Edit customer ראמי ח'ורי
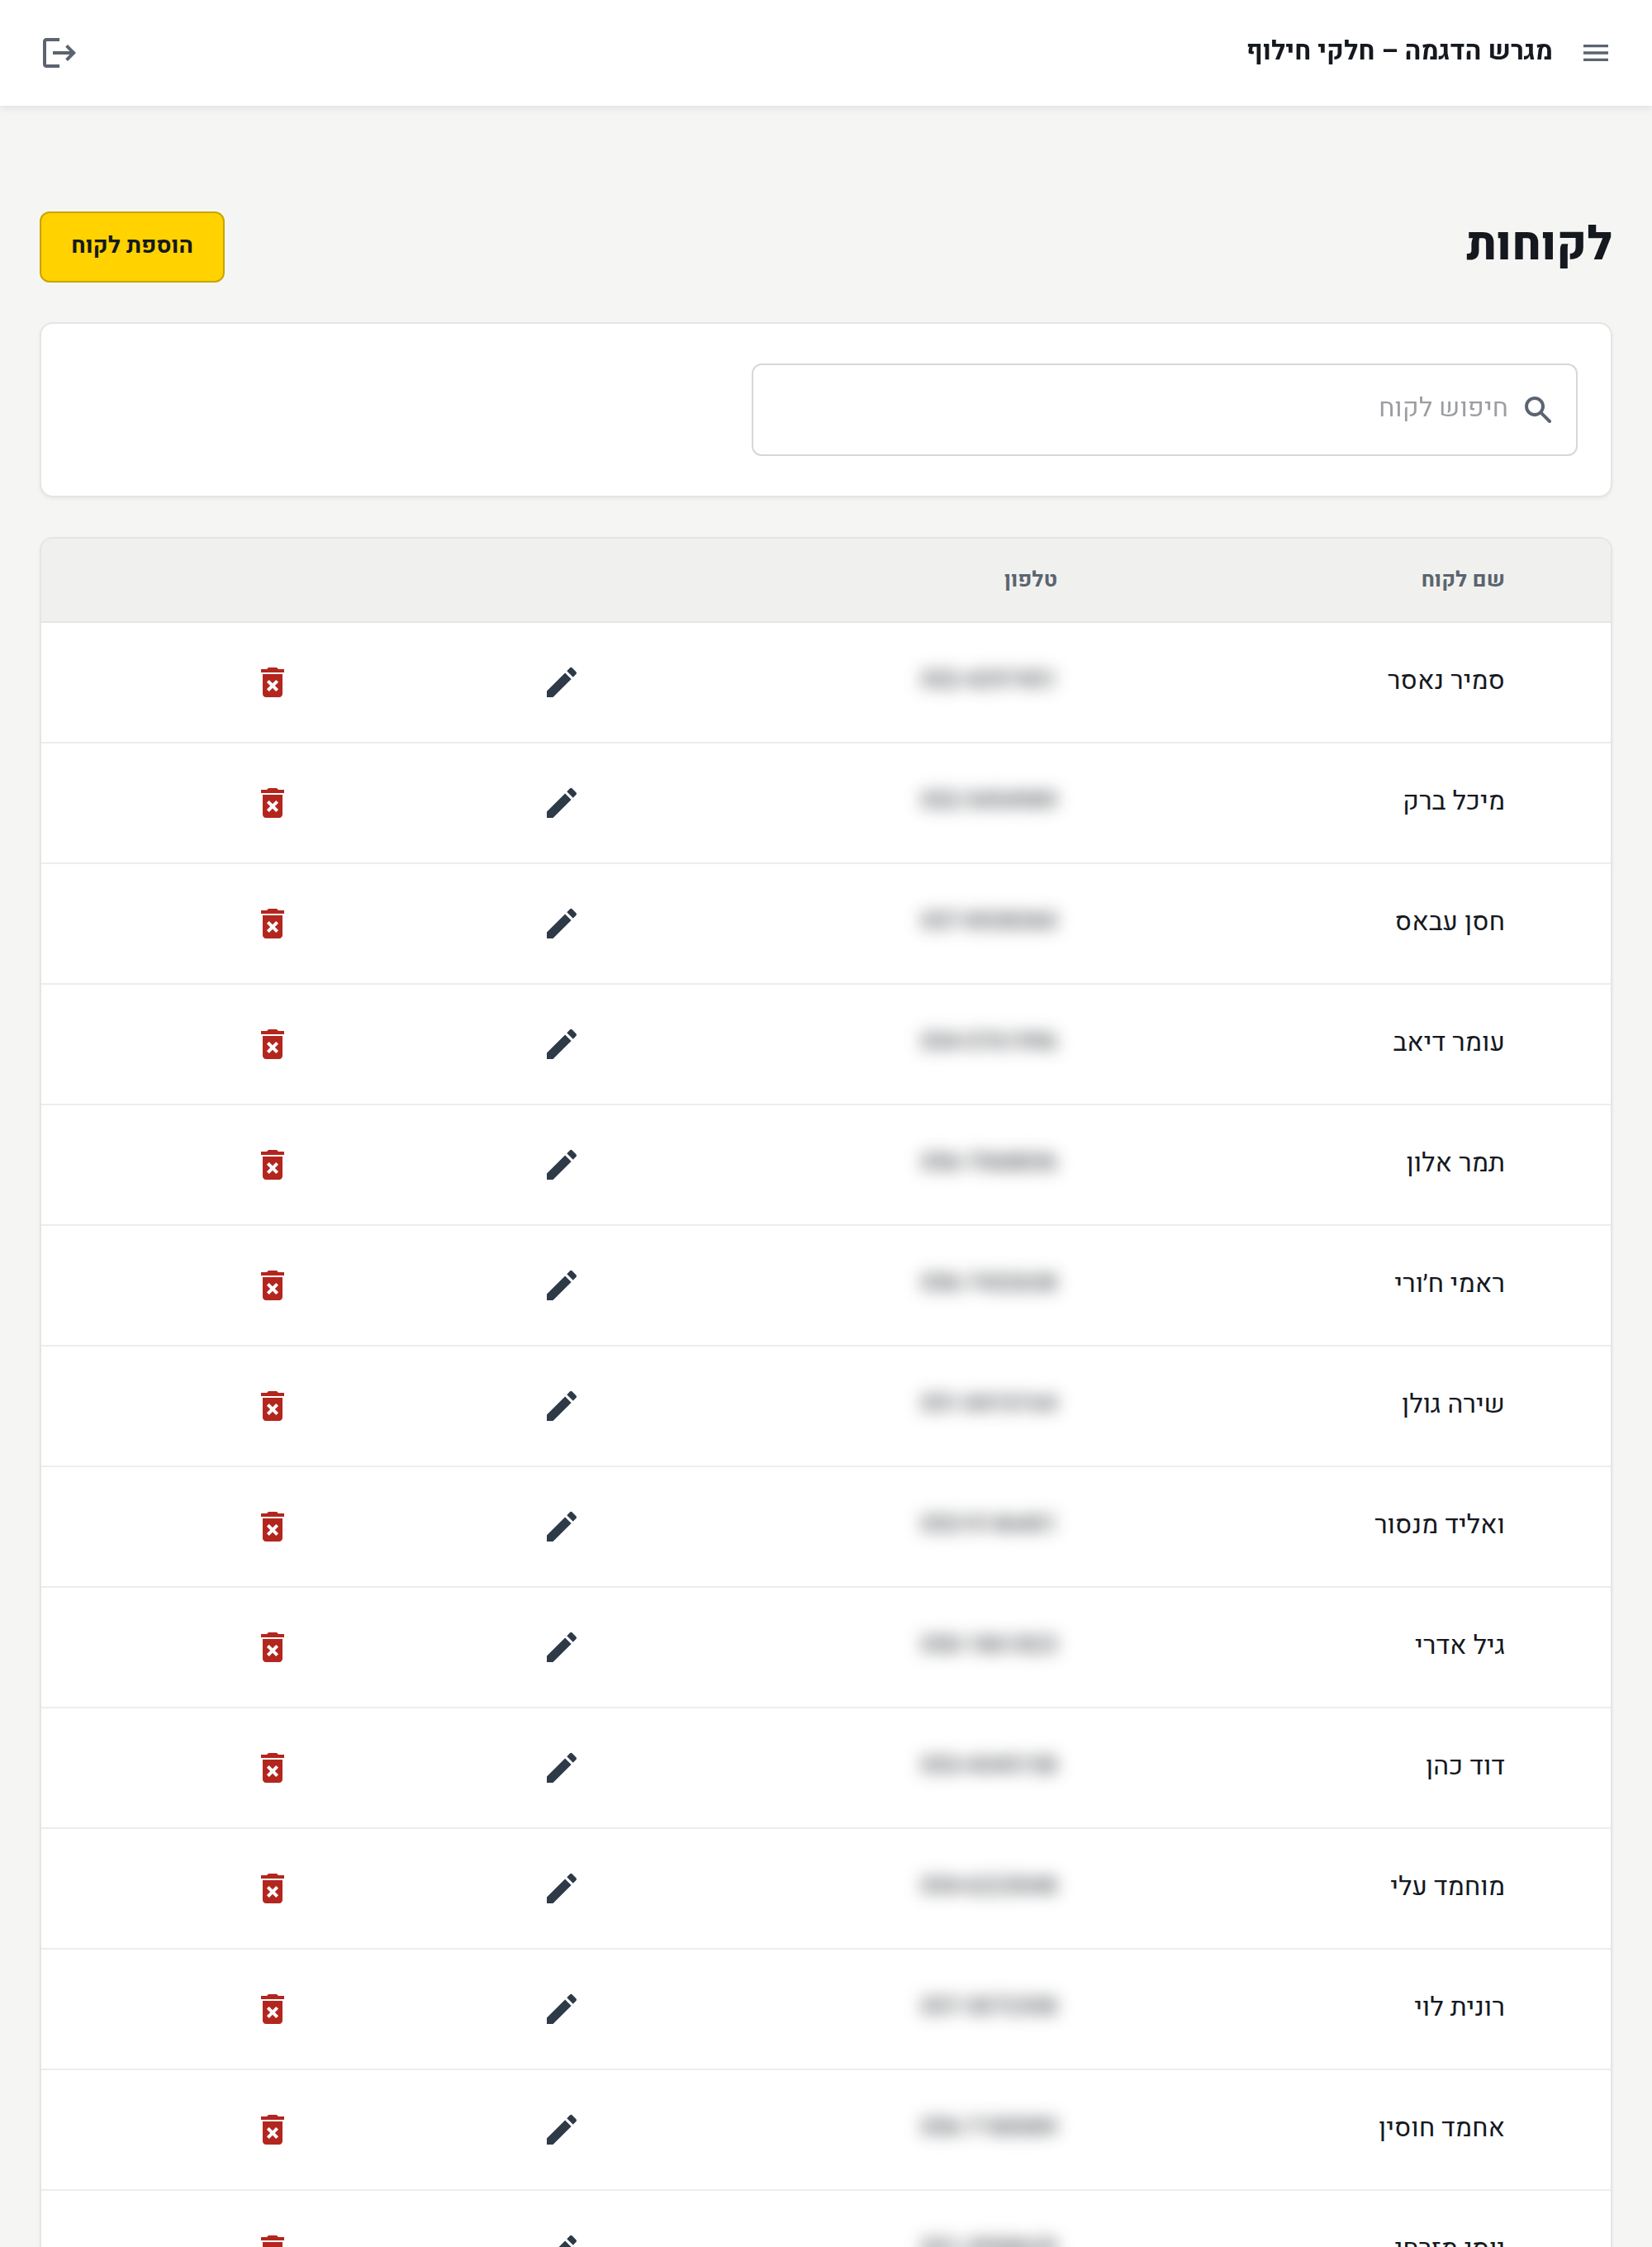1652x2247 pixels. tap(561, 1285)
